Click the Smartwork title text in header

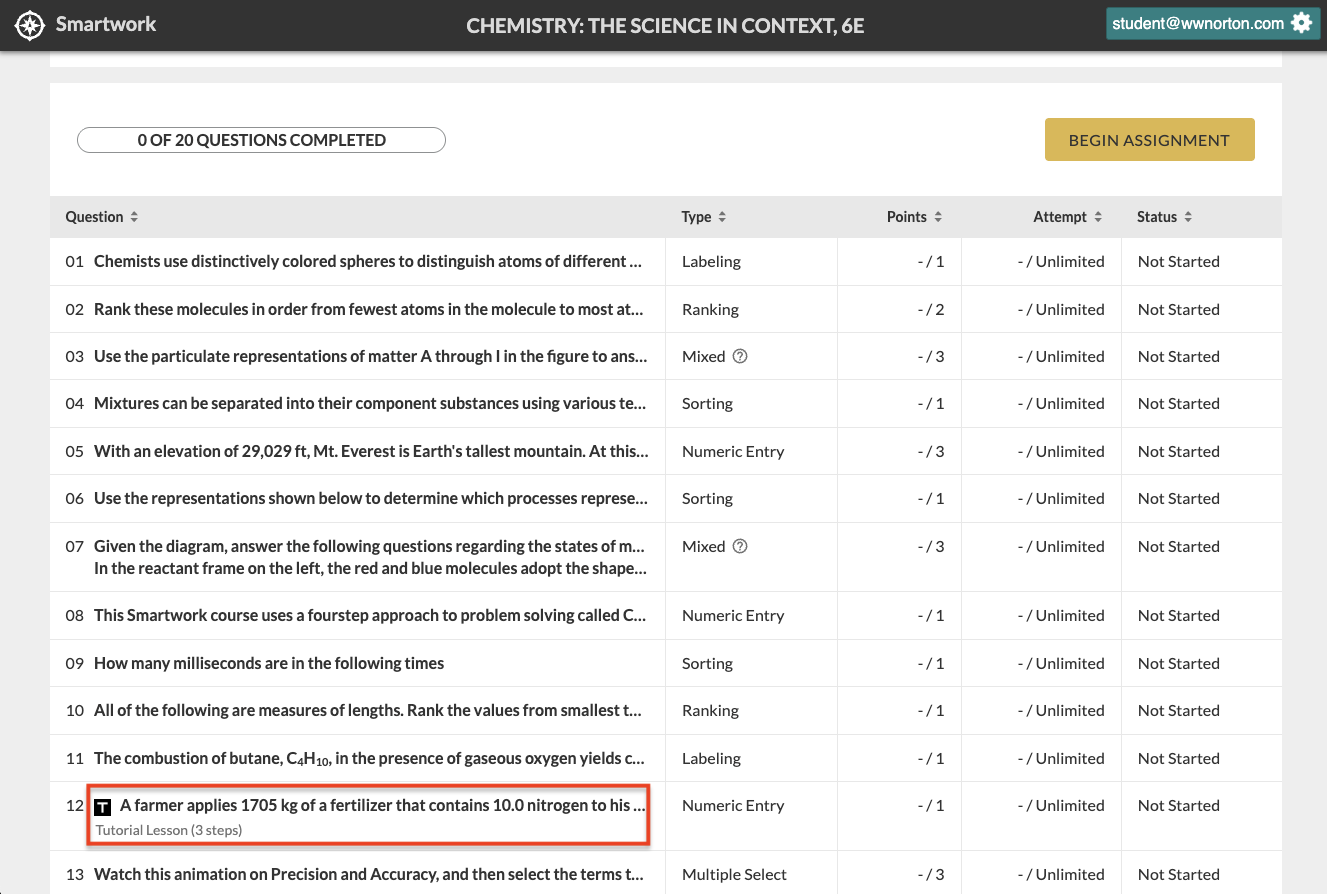(x=106, y=25)
